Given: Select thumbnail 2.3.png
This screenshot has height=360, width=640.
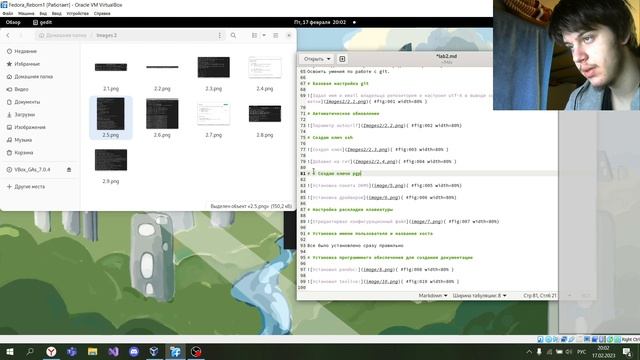Looking at the screenshot, I should [x=213, y=67].
